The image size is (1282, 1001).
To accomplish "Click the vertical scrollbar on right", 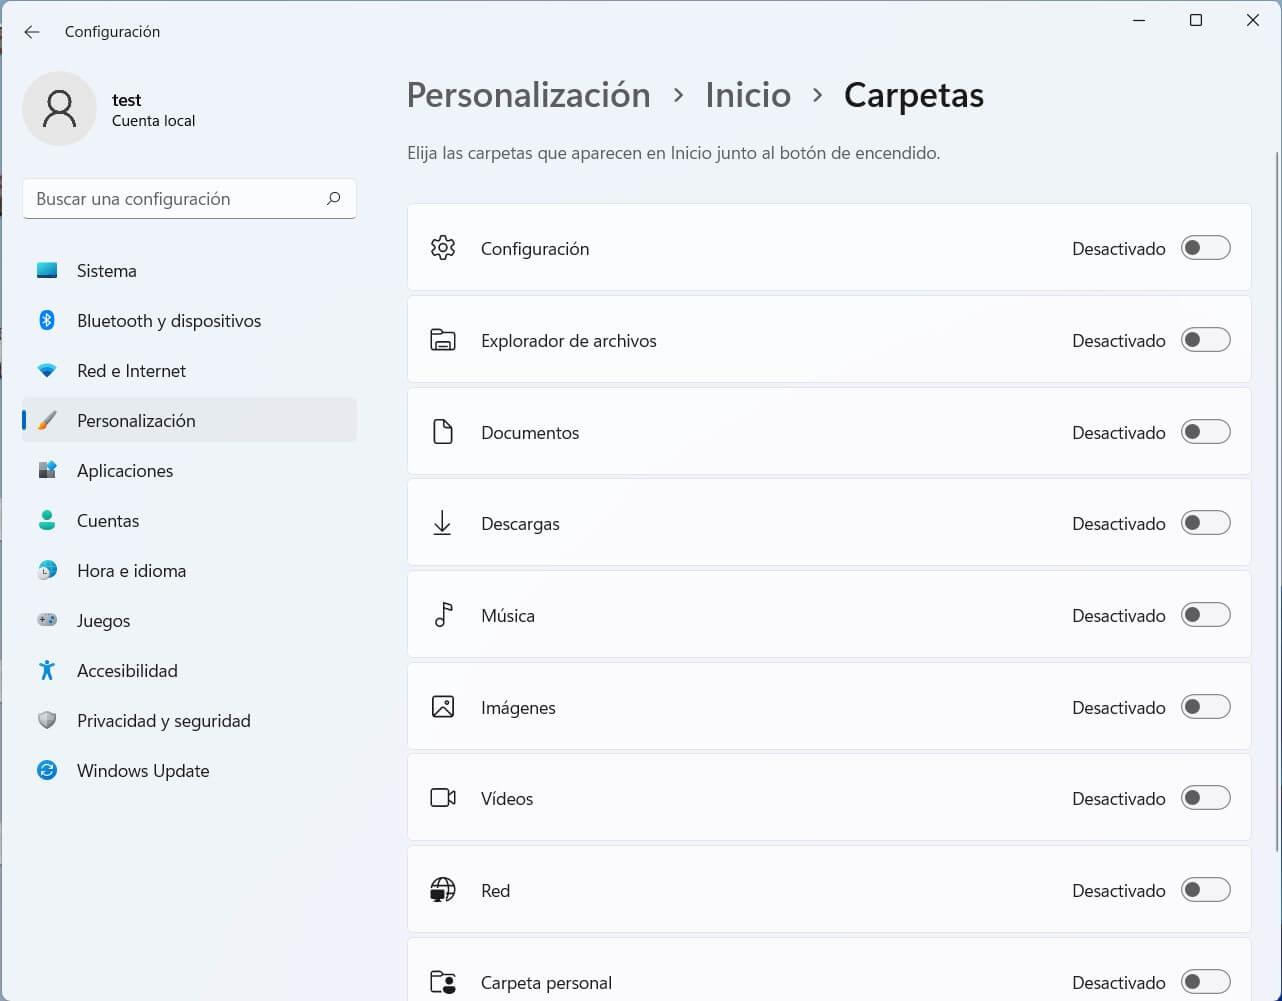I will [x=1276, y=500].
